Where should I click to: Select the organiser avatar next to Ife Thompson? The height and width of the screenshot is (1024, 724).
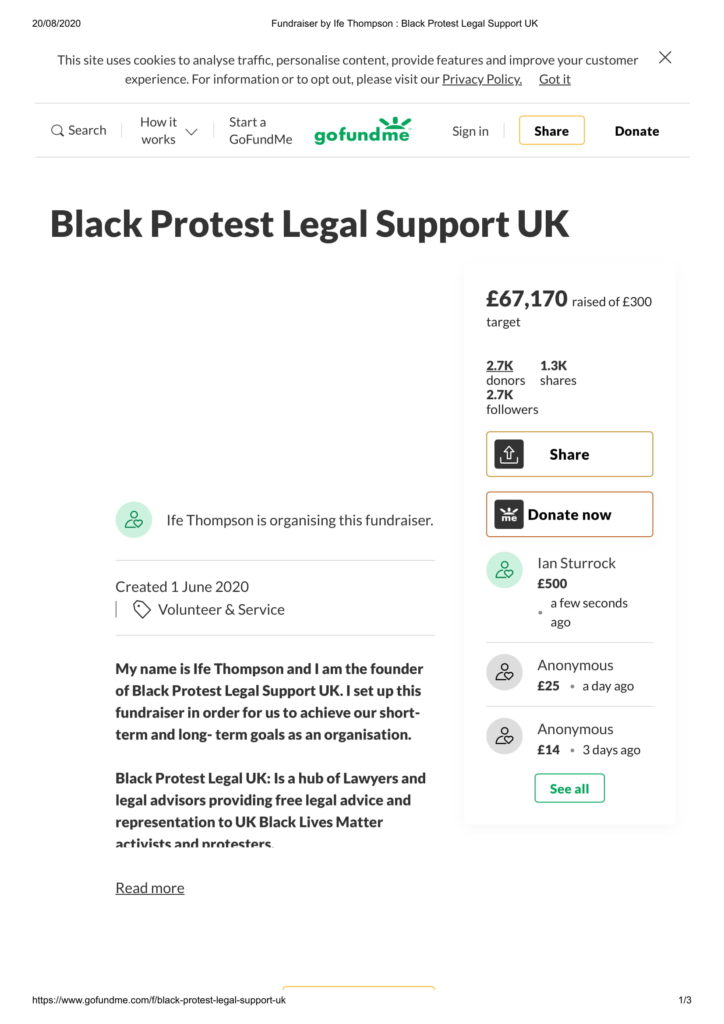click(134, 520)
